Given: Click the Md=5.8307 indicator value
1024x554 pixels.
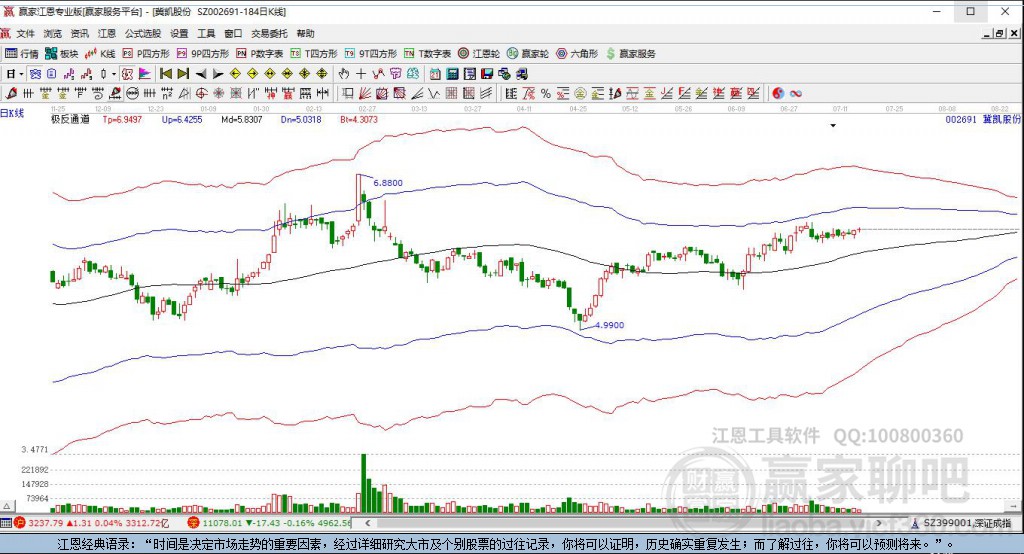Looking at the screenshot, I should (242, 120).
